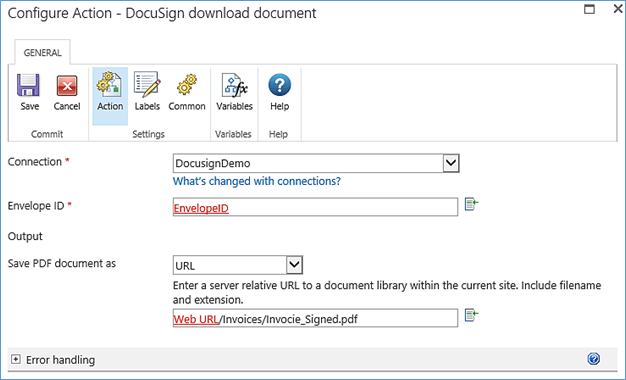Image resolution: width=626 pixels, height=380 pixels.
Task: Click the Save PDF document as label
Action: (62, 263)
